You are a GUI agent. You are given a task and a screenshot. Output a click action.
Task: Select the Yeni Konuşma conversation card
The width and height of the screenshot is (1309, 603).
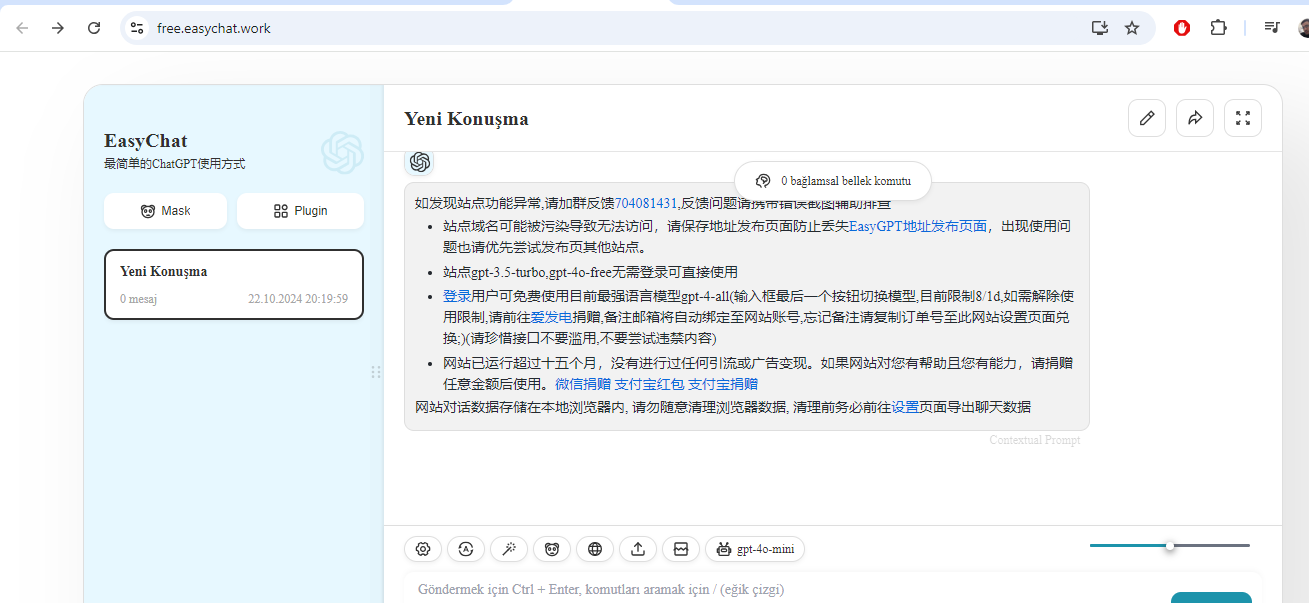[234, 285]
